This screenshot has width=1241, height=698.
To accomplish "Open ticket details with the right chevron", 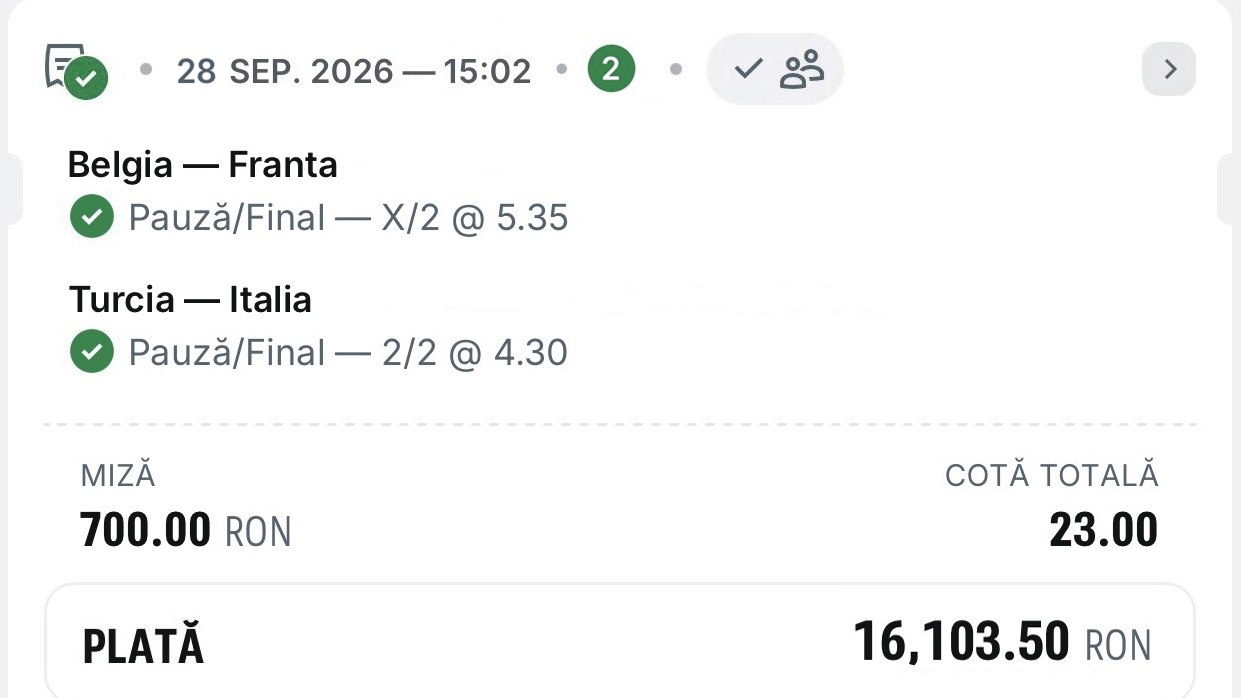I will click(1169, 69).
